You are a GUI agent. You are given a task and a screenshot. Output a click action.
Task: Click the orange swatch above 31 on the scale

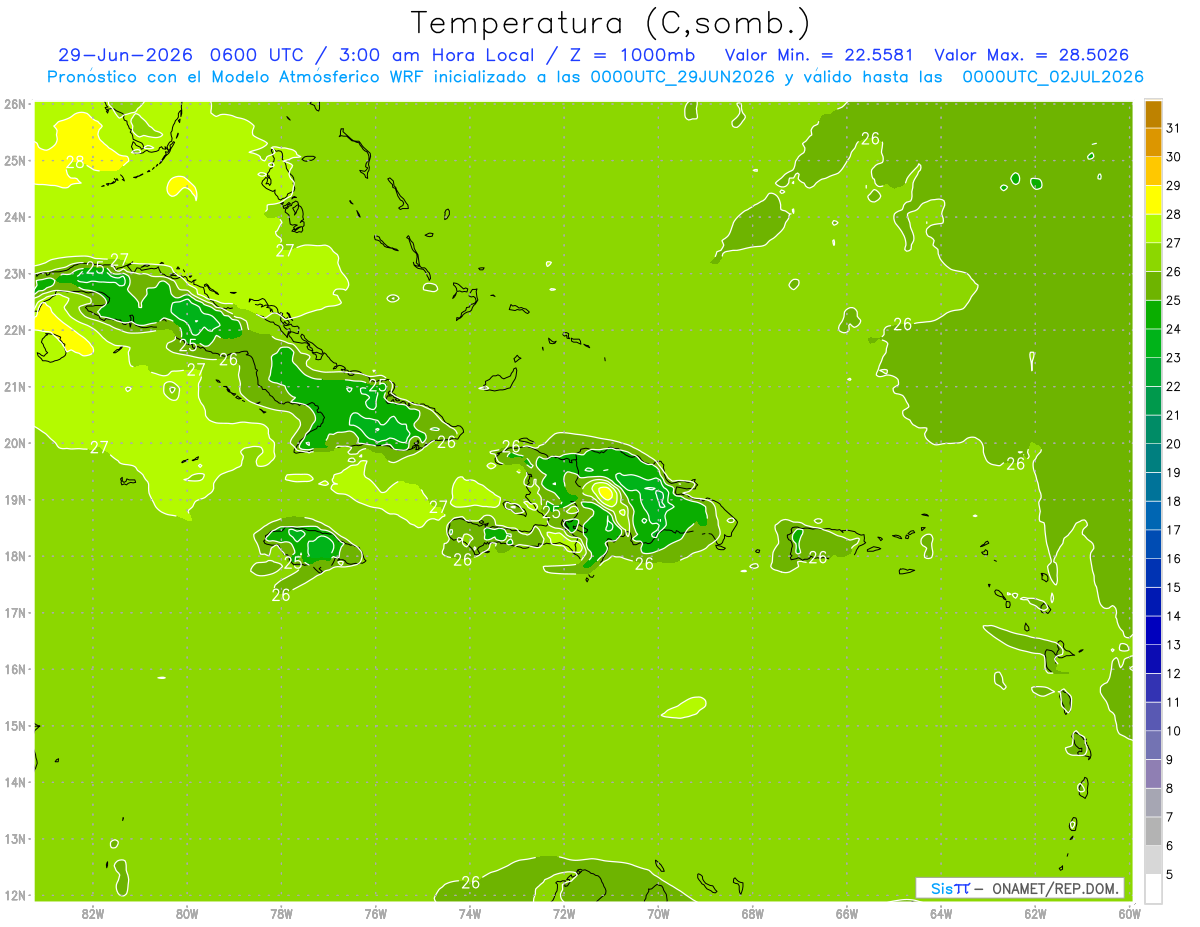[x=1153, y=115]
